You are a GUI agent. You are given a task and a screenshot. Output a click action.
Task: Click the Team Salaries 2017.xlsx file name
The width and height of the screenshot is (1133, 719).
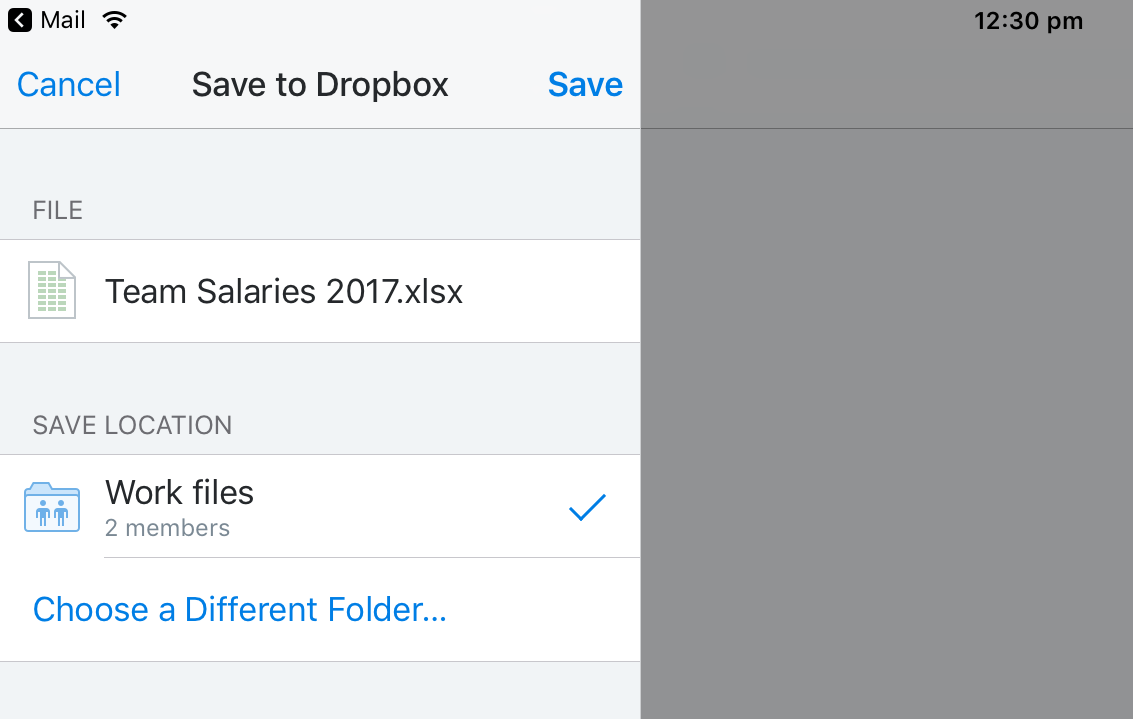point(284,291)
